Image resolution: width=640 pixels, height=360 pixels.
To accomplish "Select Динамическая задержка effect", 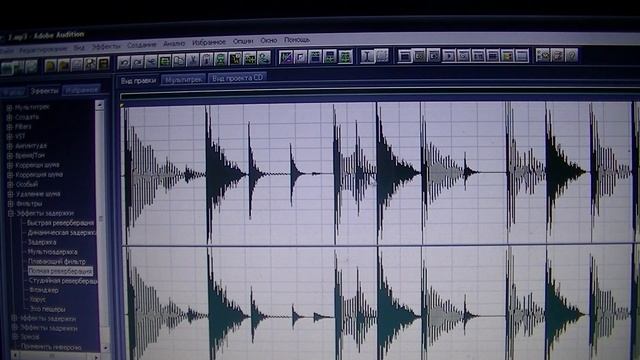I will (62, 233).
